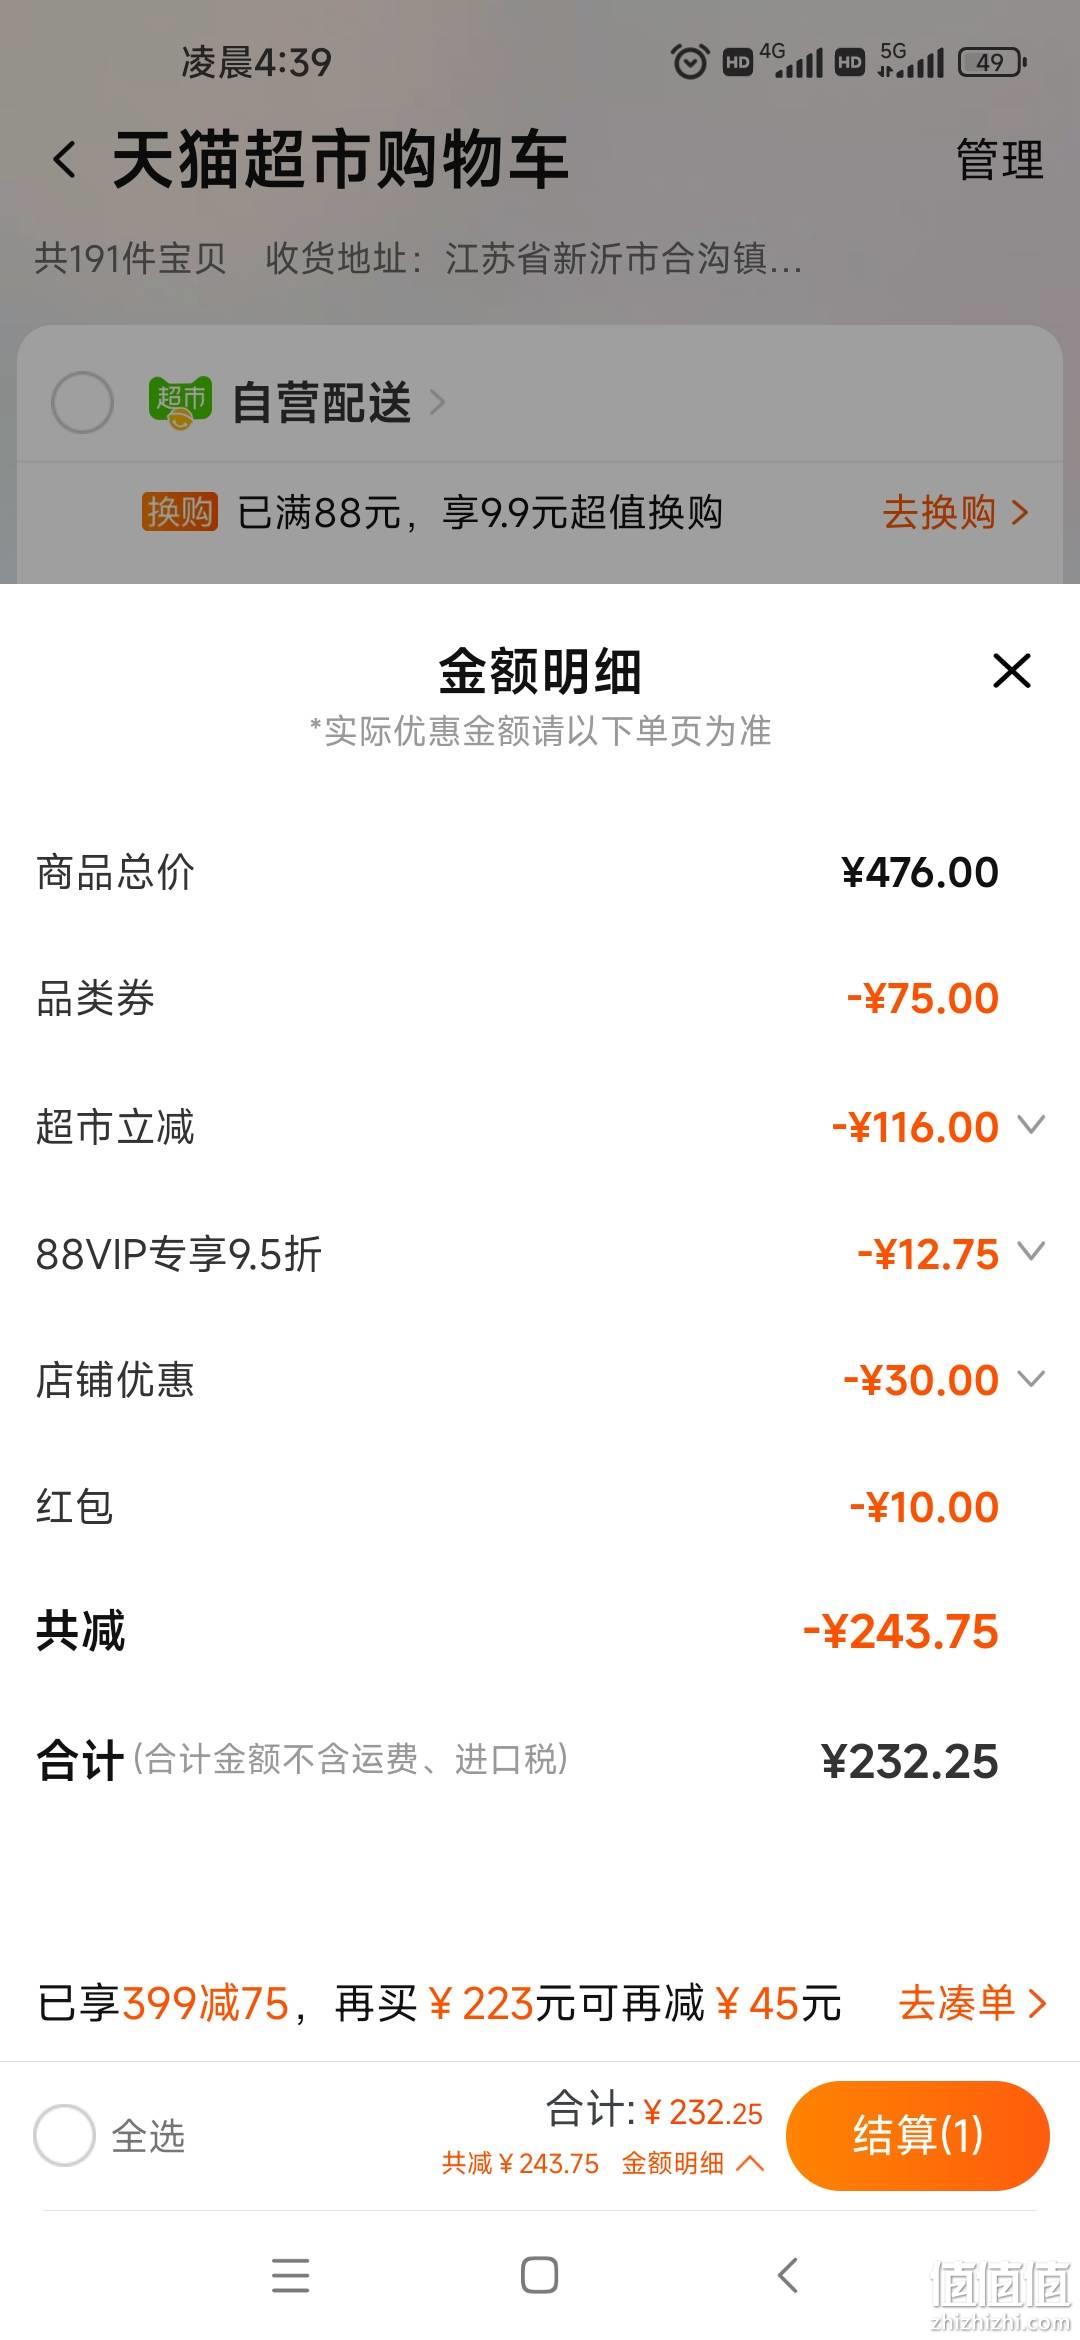Viewport: 1080px width, 2340px height.
Task: Tap the Android home square icon
Action: (x=539, y=2275)
